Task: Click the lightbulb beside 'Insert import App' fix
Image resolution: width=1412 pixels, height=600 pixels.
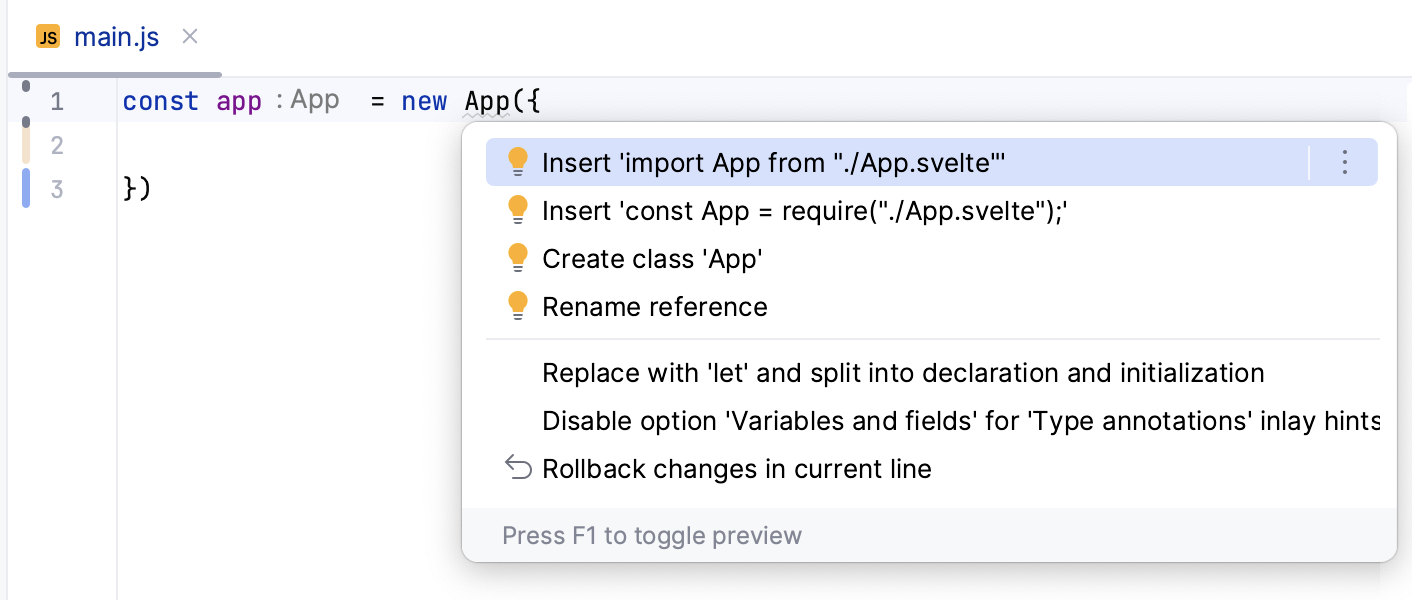Action: (518, 161)
